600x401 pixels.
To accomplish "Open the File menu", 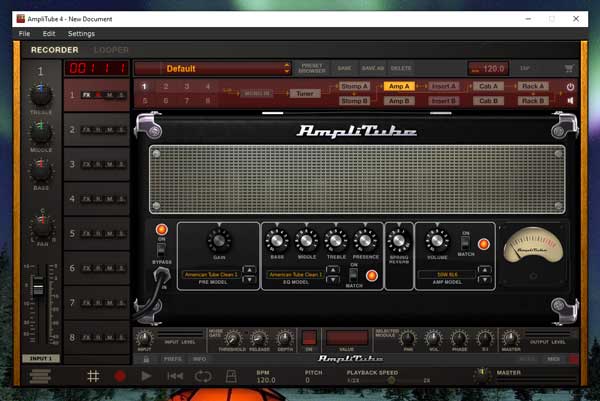I will [24, 34].
